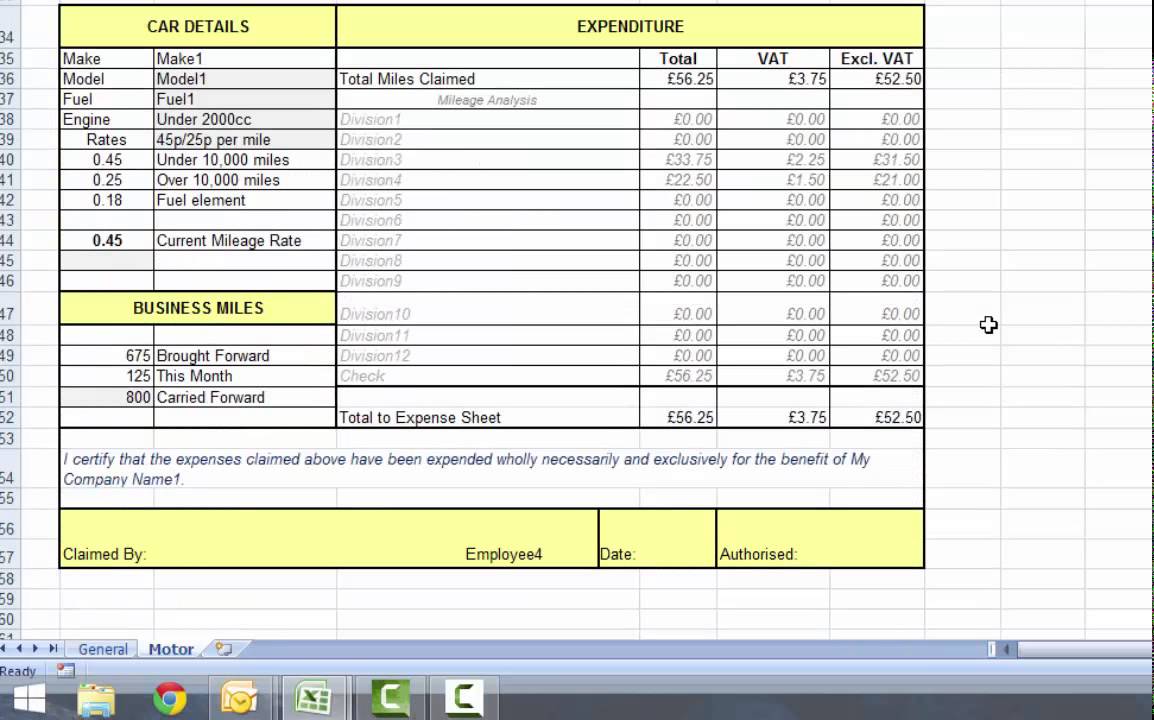Click the Total Miles Claimed label
1154x720 pixels.
407,79
